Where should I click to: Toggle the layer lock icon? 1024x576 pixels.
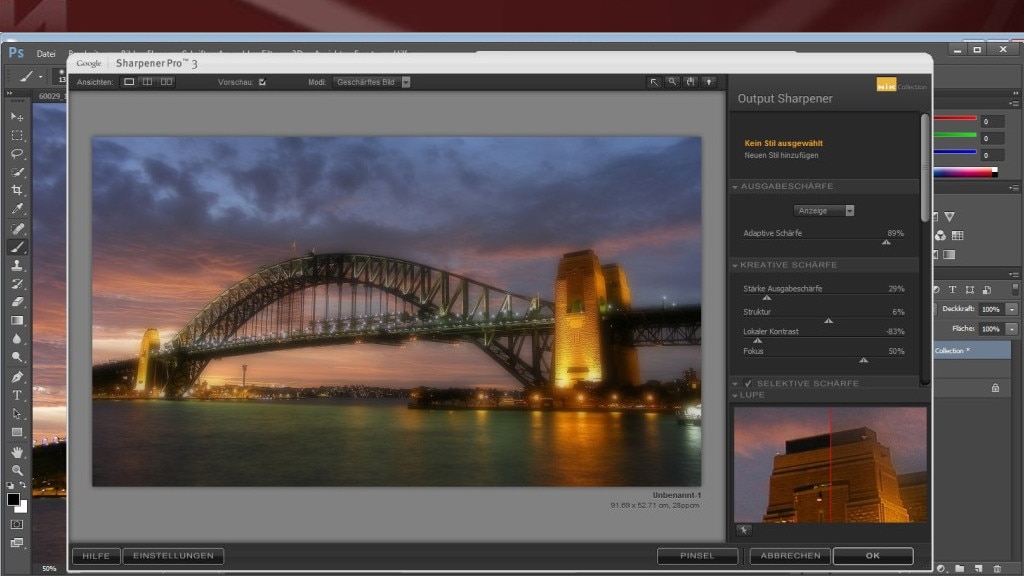click(995, 388)
